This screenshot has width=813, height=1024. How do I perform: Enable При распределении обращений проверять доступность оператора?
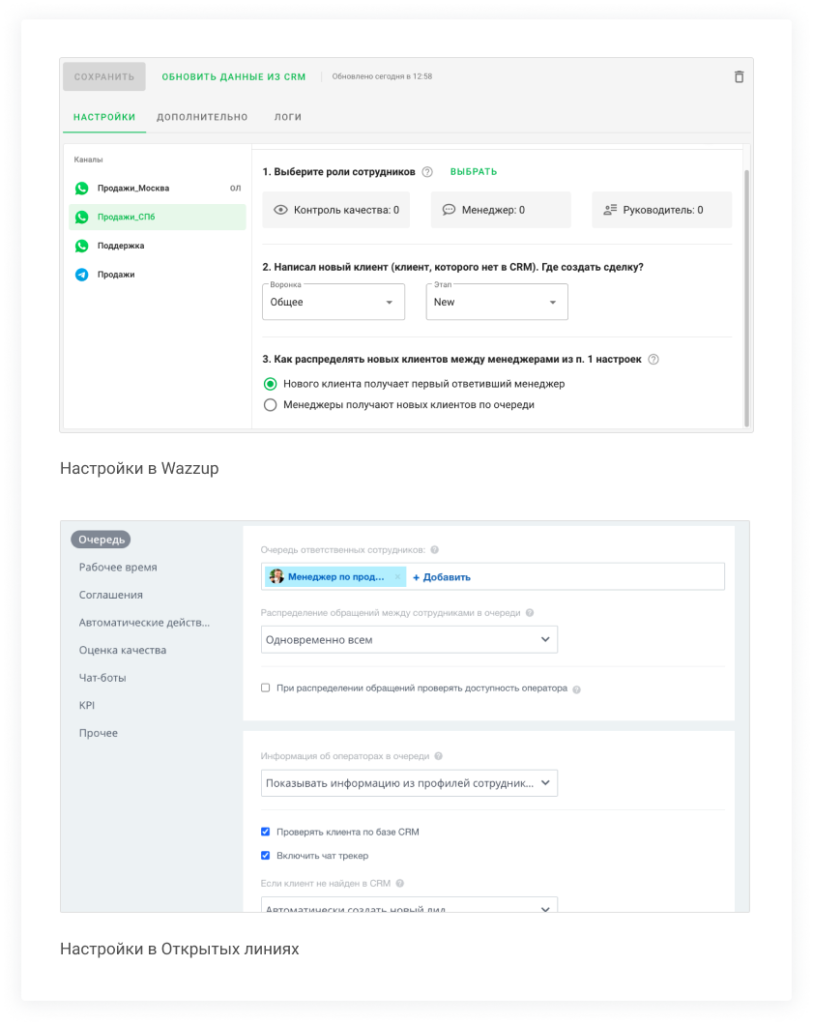pyautogui.click(x=265, y=688)
